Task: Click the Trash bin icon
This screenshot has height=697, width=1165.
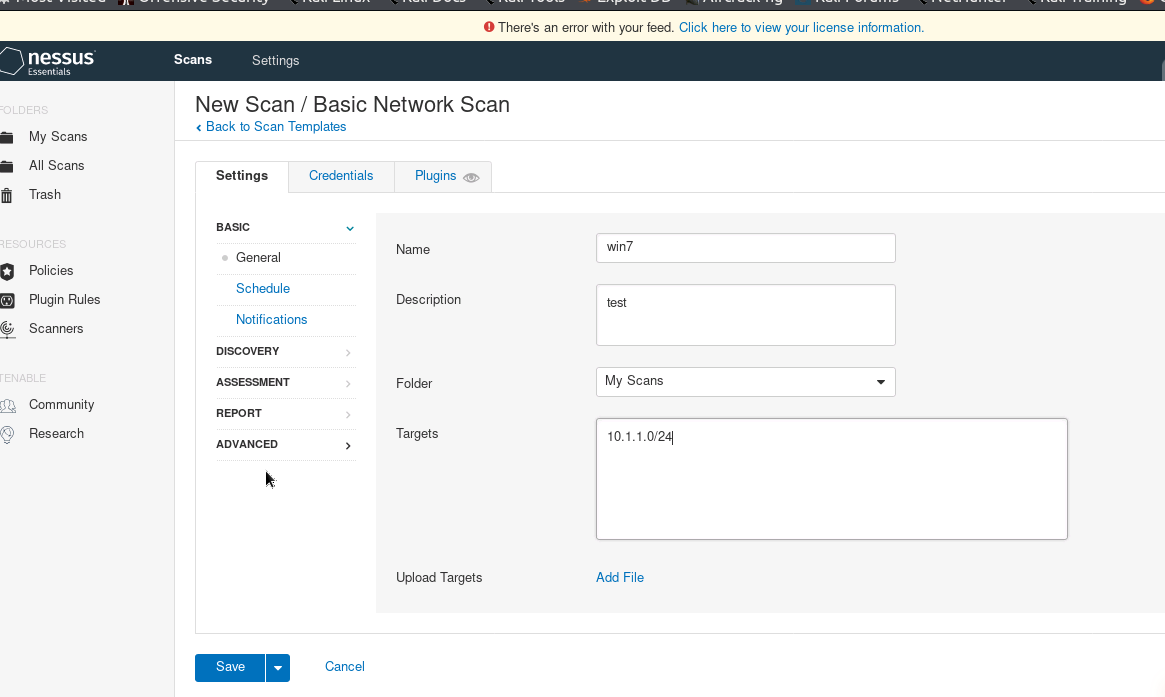Action: [x=7, y=195]
